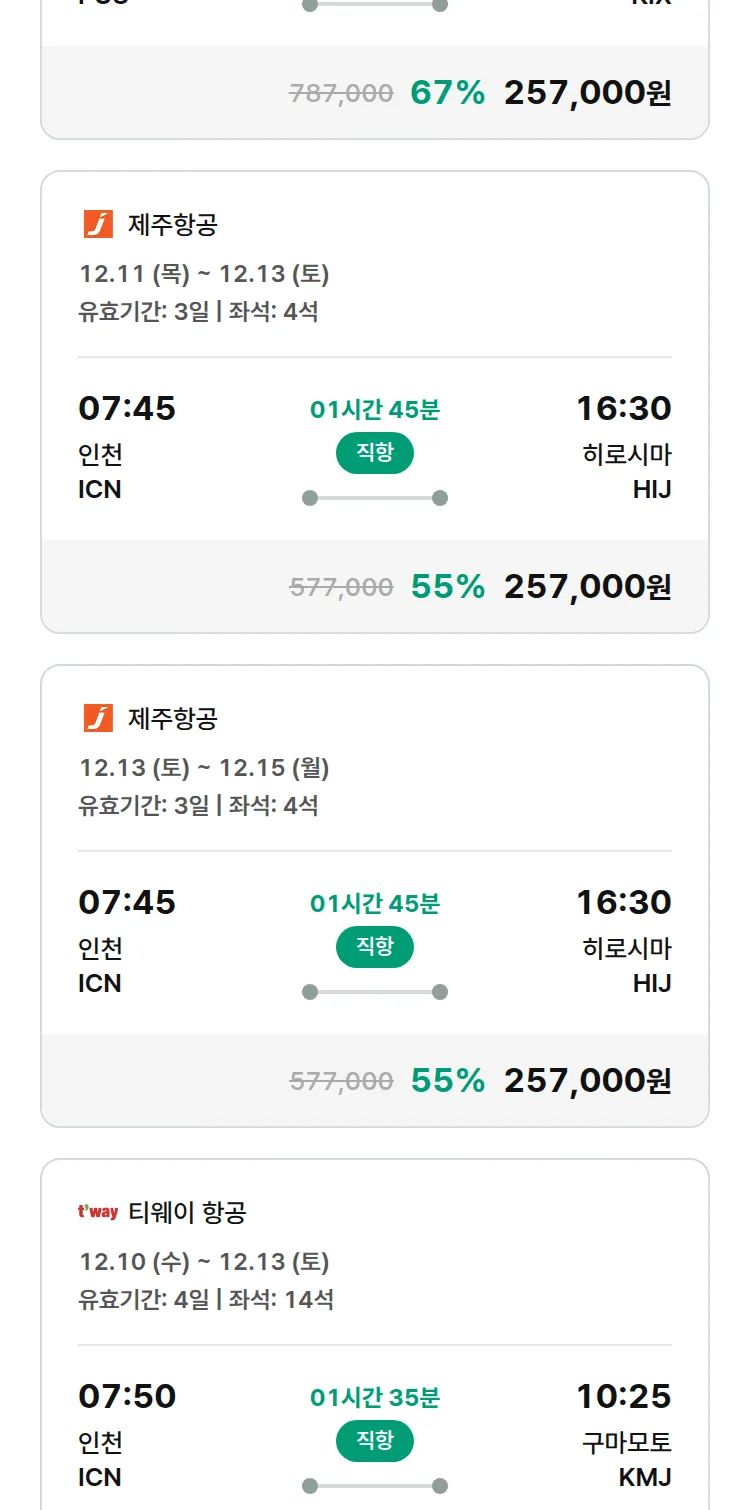Tap 직항 badge on the 12.13–12.15 Hiroshima flight
The image size is (750, 1510).
tap(375, 947)
